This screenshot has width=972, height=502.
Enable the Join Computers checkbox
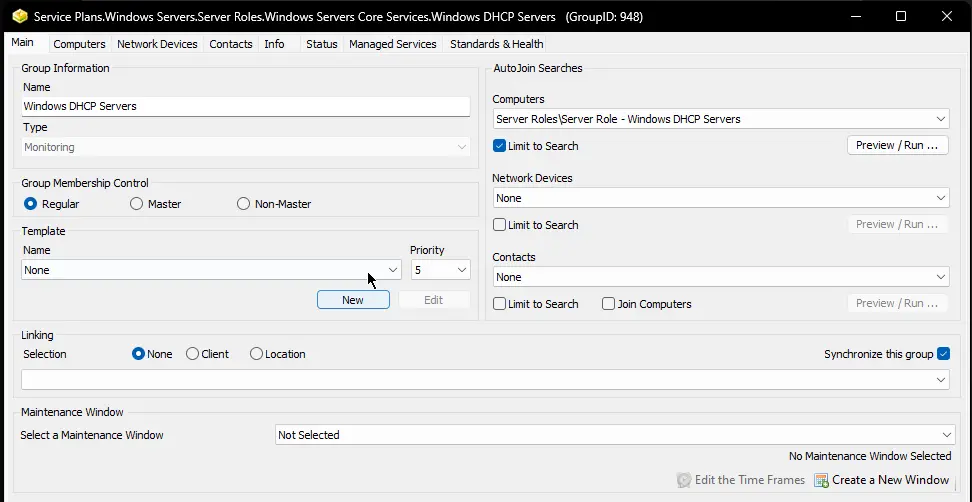click(x=608, y=304)
